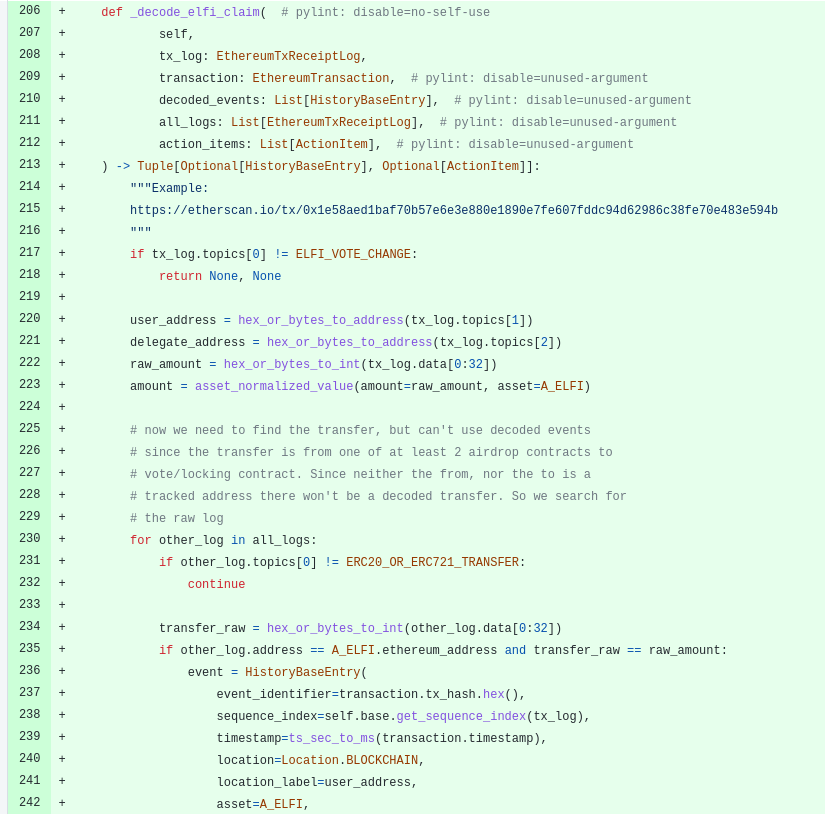Click line number 213
The height and width of the screenshot is (814, 825).
[29, 164]
